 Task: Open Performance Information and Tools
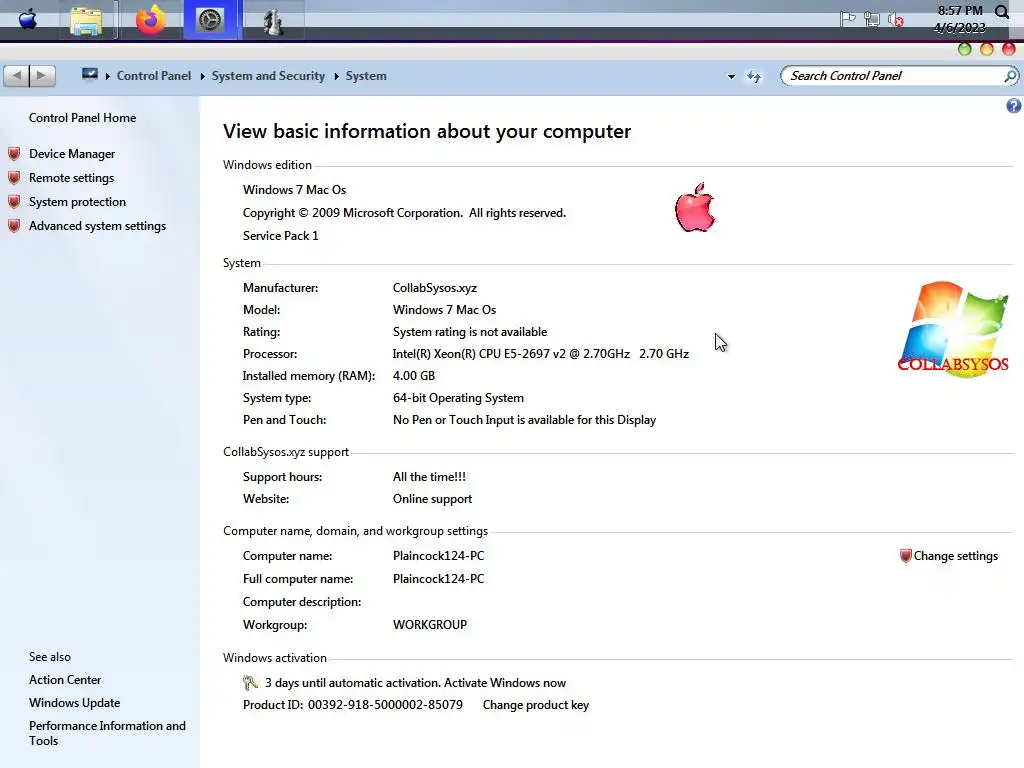point(107,733)
